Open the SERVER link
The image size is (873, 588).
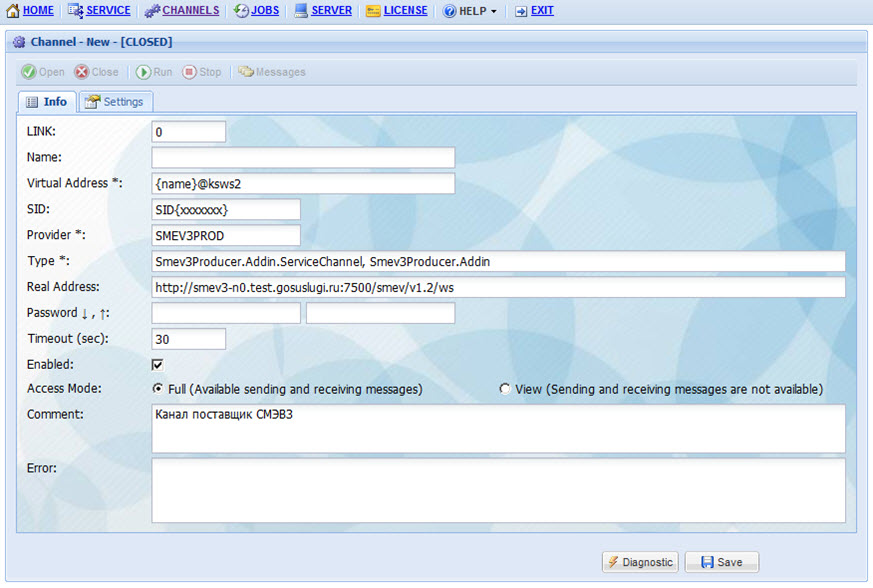click(332, 11)
